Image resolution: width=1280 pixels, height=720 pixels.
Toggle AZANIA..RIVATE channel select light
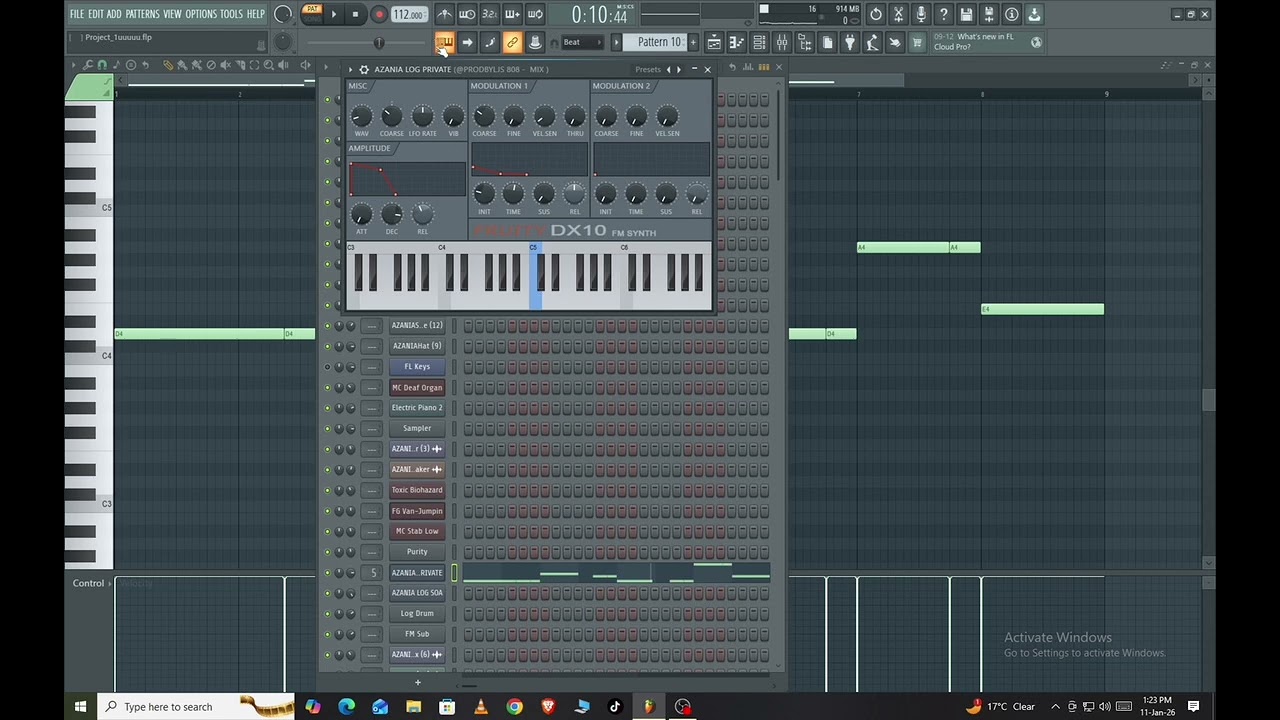(454, 572)
